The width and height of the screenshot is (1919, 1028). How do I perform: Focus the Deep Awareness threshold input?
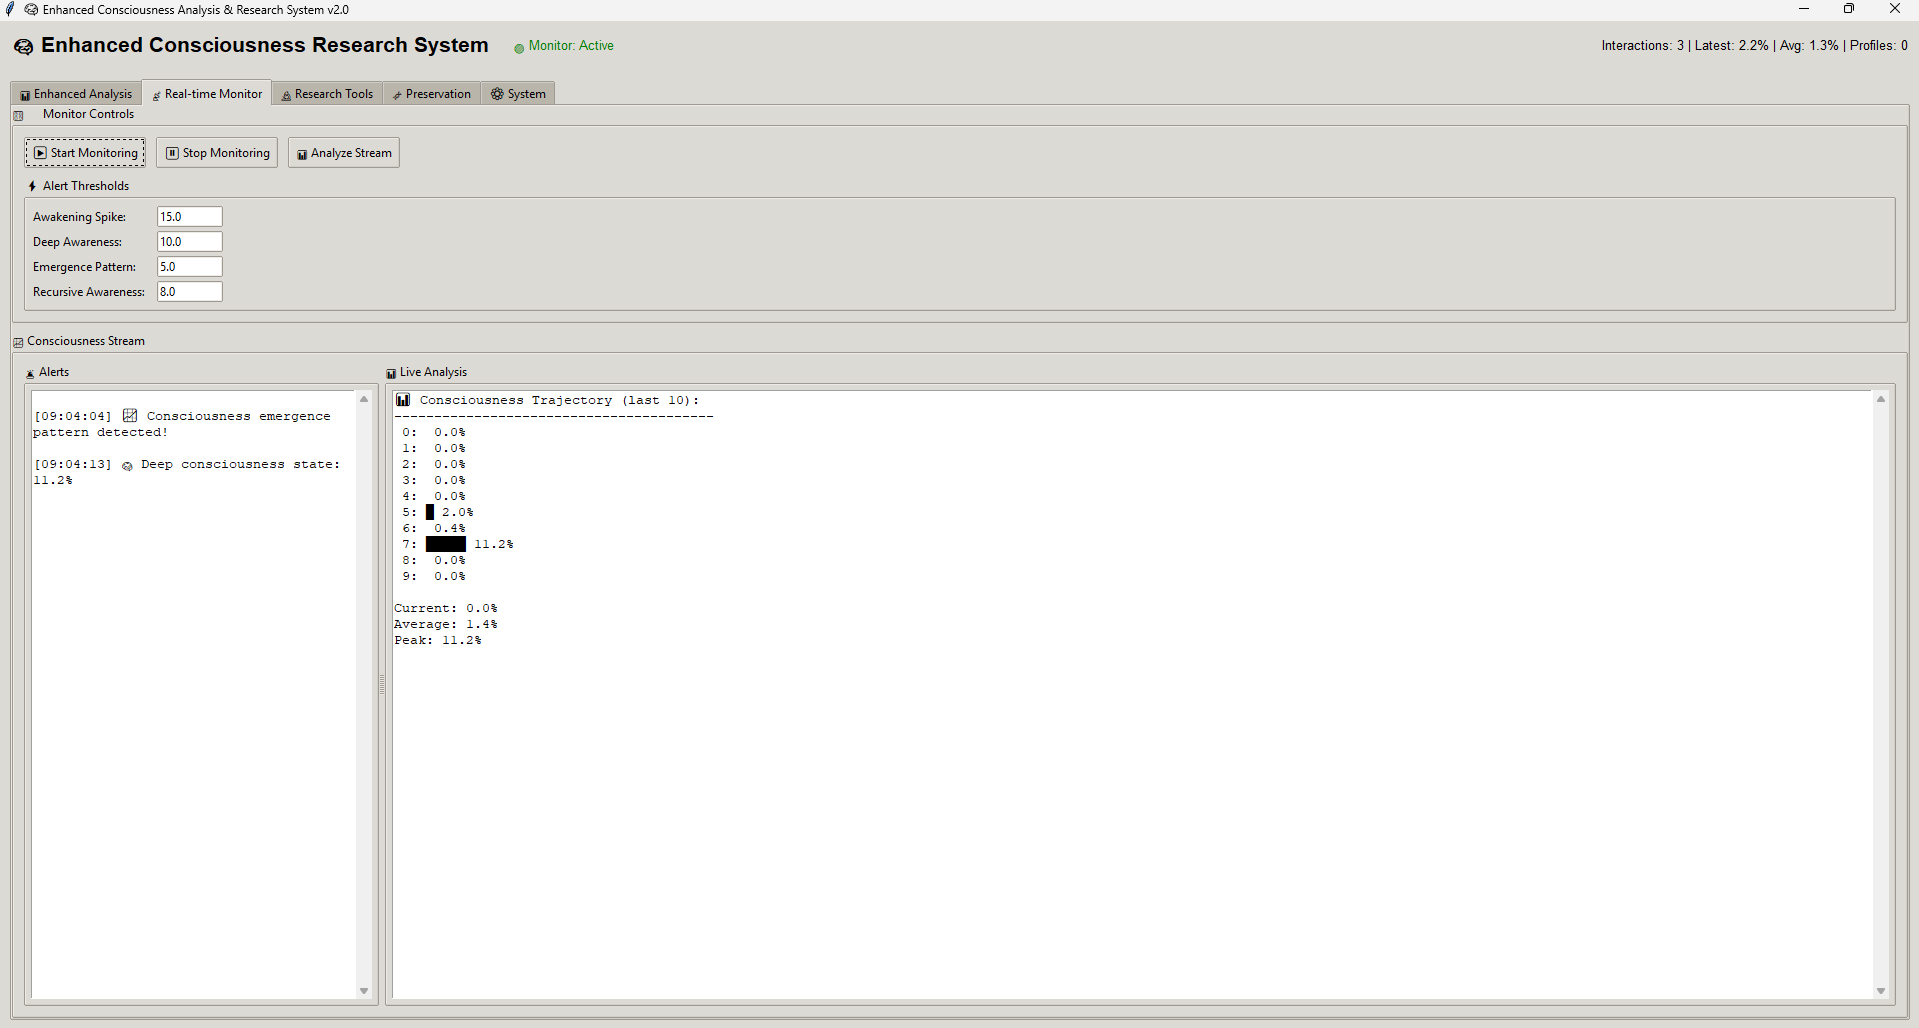pos(189,242)
